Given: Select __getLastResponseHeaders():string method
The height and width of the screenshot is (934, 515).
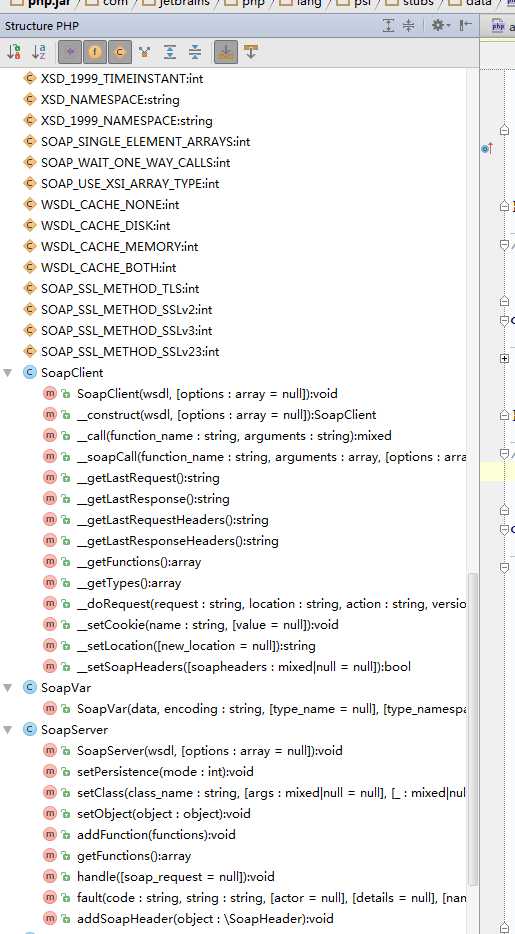Looking at the screenshot, I should pyautogui.click(x=177, y=541).
